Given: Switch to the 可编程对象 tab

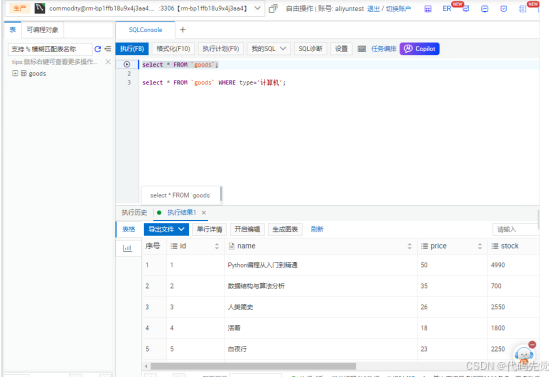Looking at the screenshot, I should (x=43, y=30).
